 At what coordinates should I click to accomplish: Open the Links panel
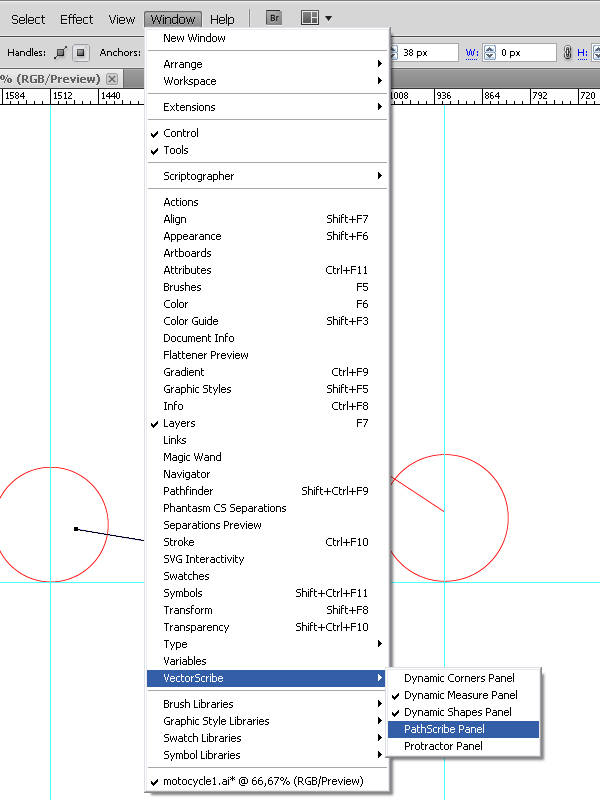267,440
